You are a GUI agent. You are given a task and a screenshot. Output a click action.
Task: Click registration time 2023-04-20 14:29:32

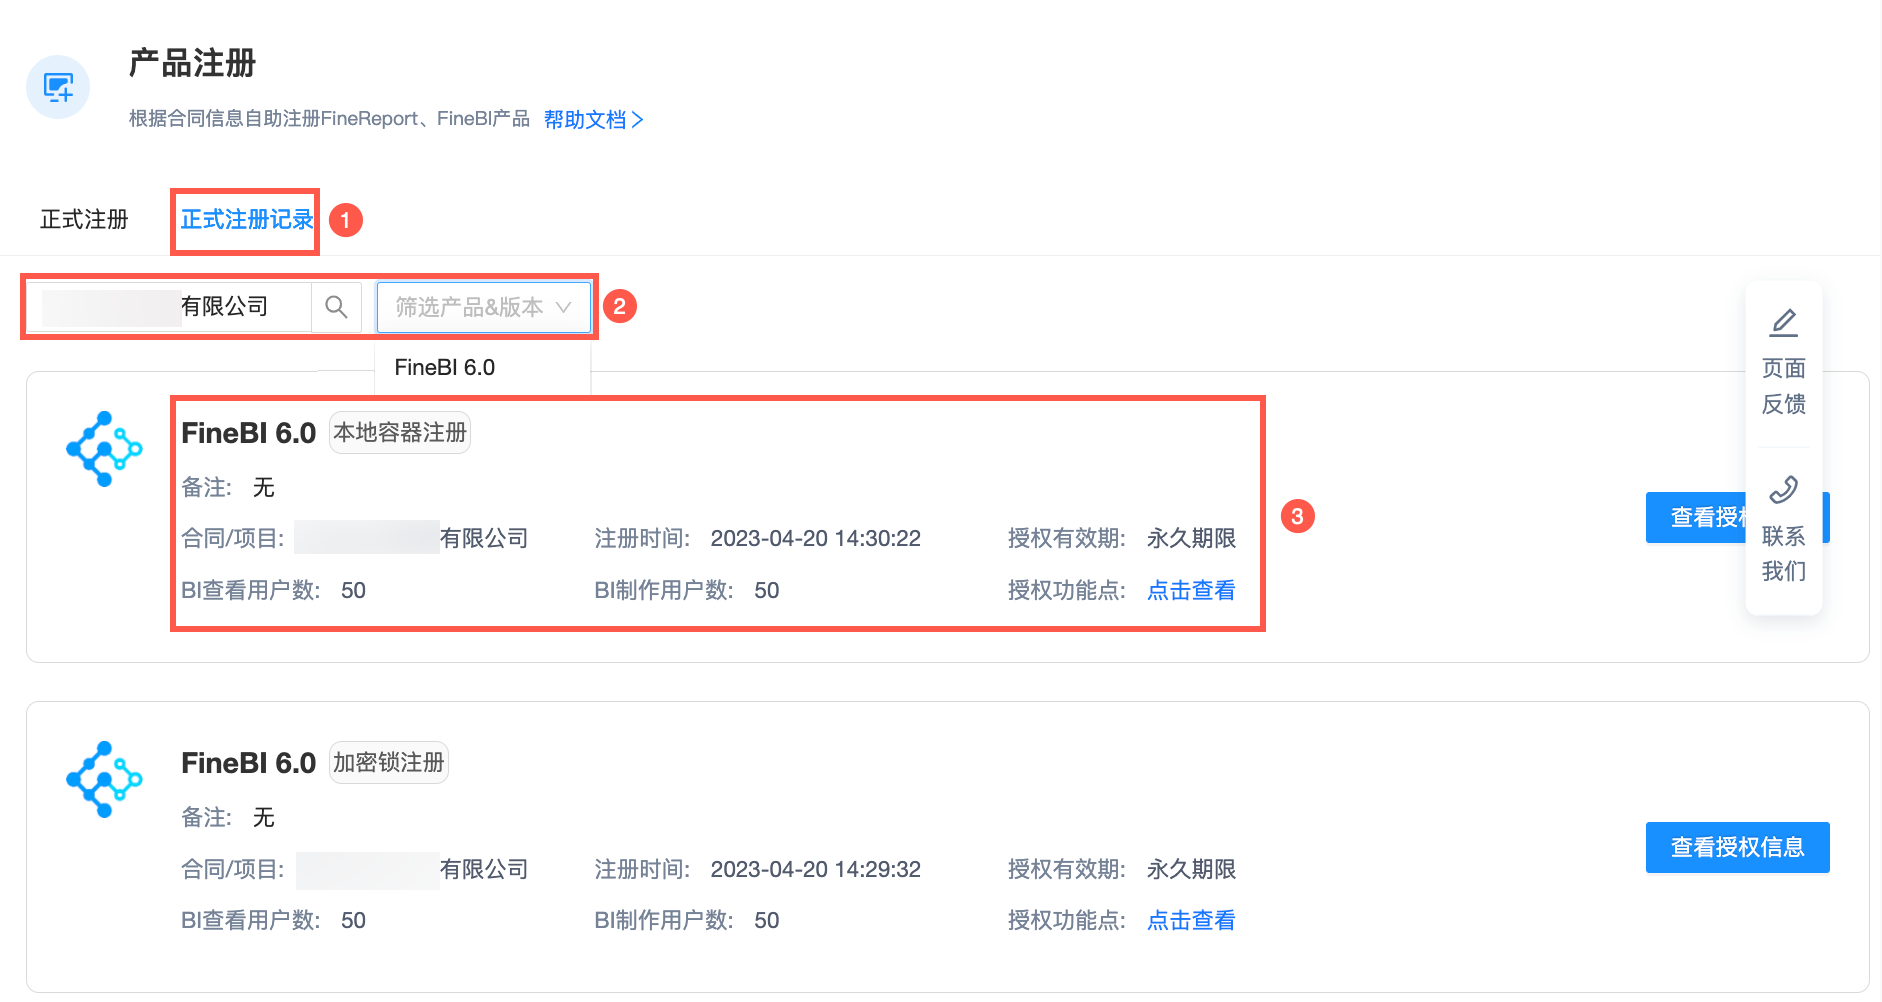[x=816, y=870]
